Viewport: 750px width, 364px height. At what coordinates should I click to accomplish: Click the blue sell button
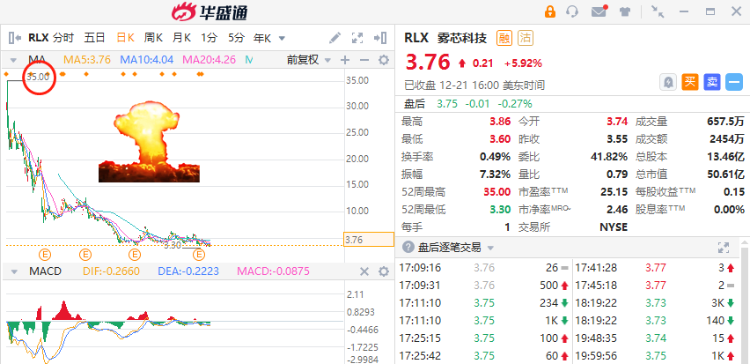click(712, 82)
